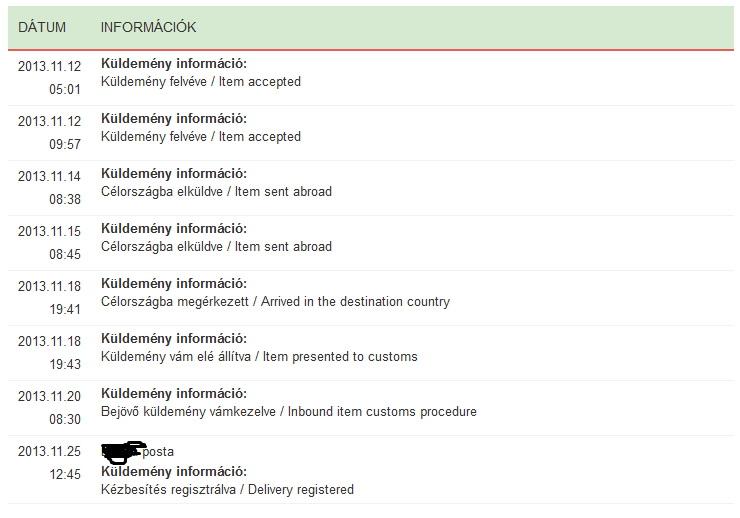
Task: Click the 2013.11.20 date
Action: 50,396
